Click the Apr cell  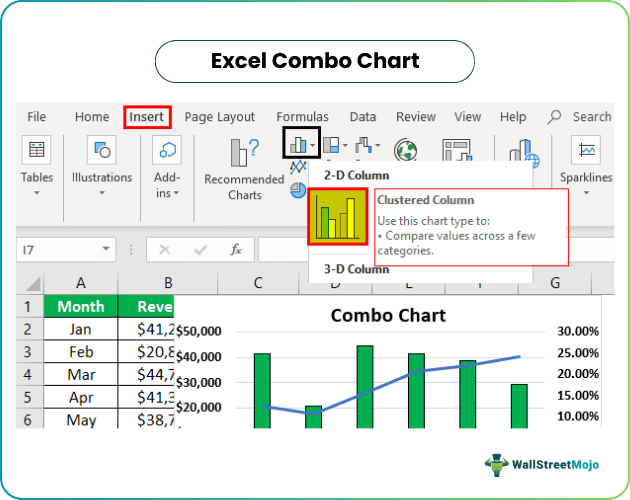(x=81, y=398)
